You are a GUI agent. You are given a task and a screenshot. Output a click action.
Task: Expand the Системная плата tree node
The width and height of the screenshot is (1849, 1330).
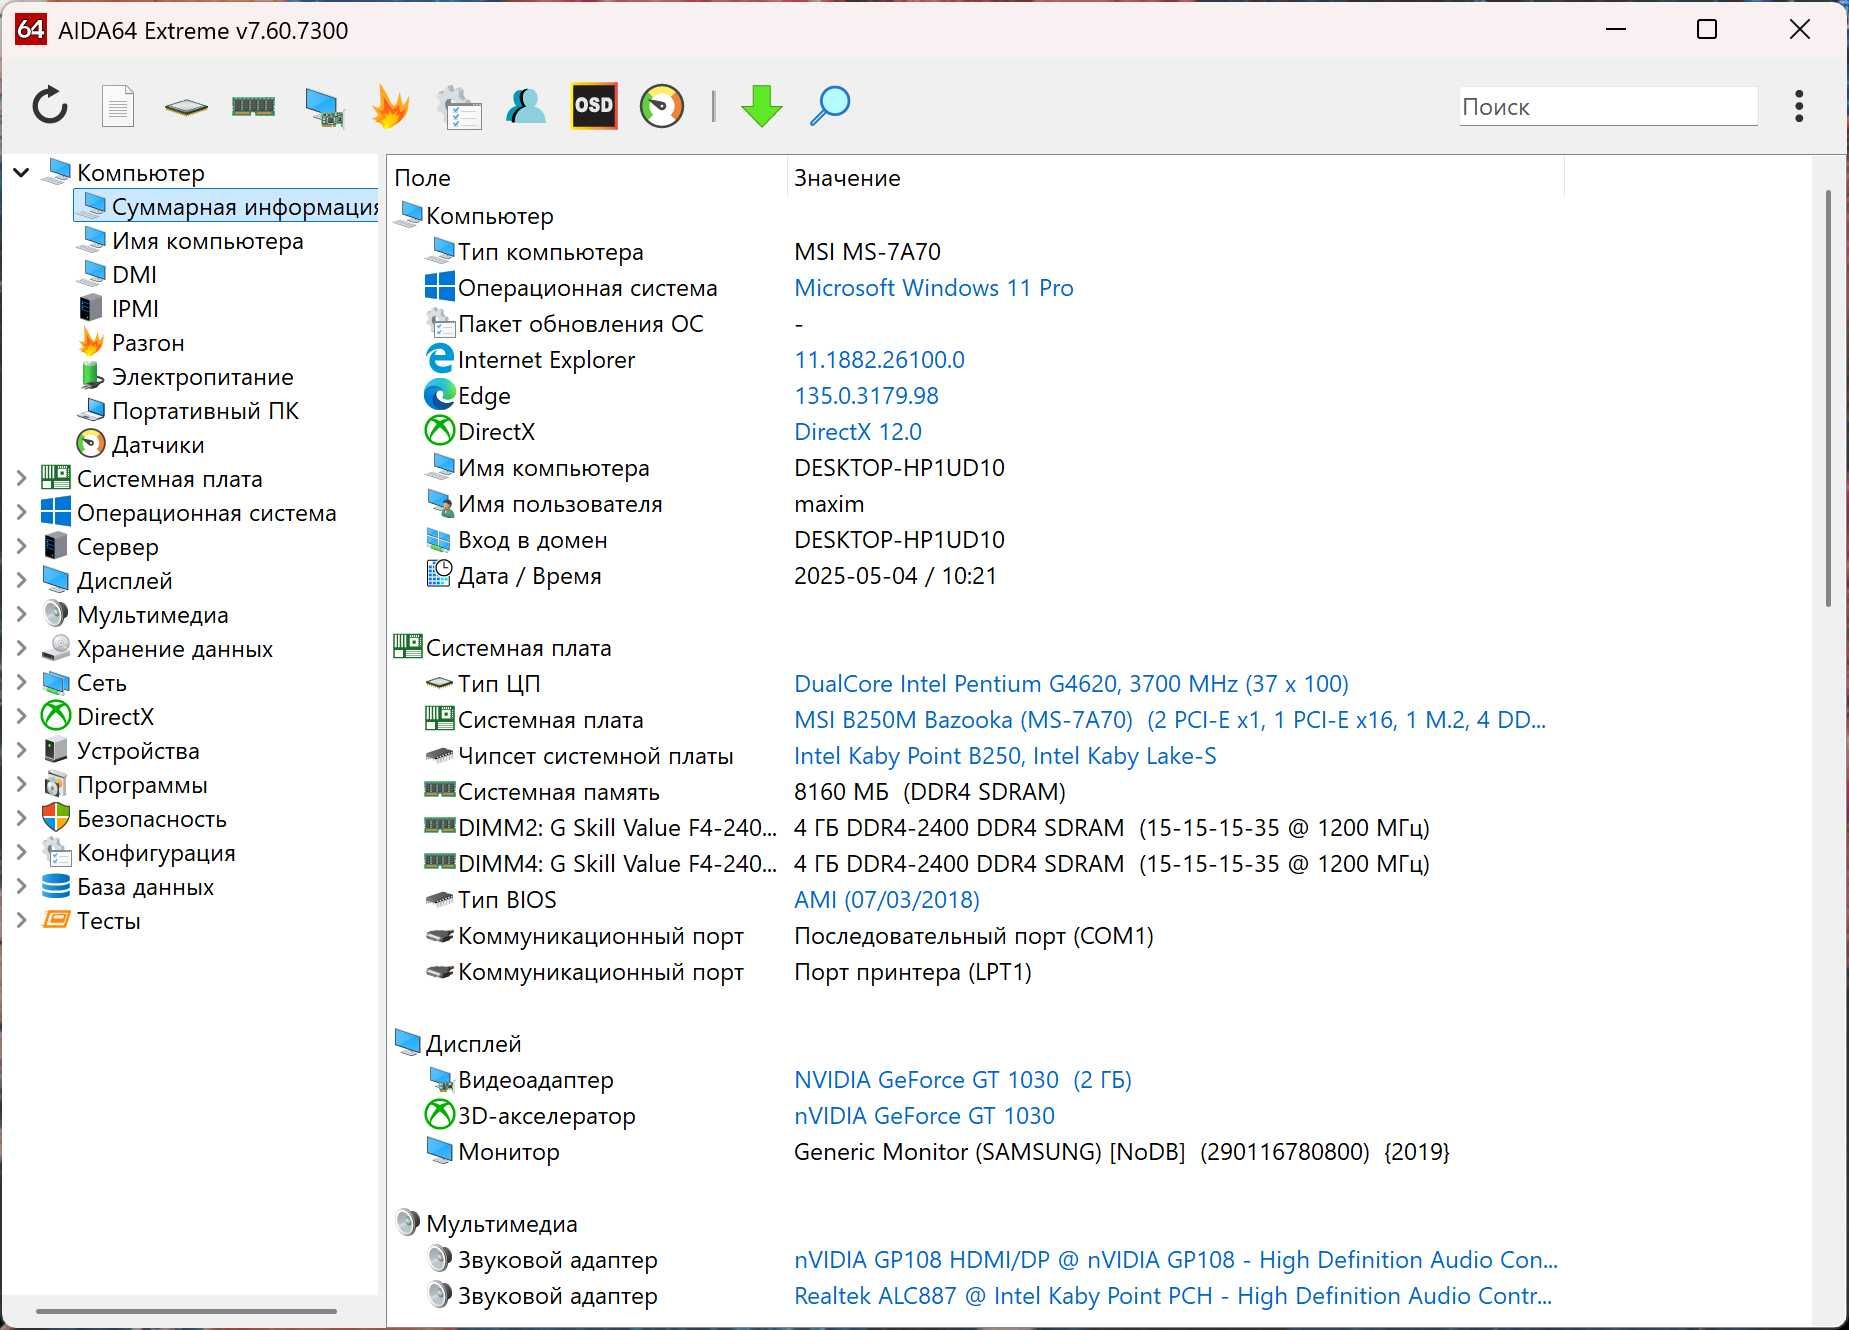pyautogui.click(x=21, y=479)
